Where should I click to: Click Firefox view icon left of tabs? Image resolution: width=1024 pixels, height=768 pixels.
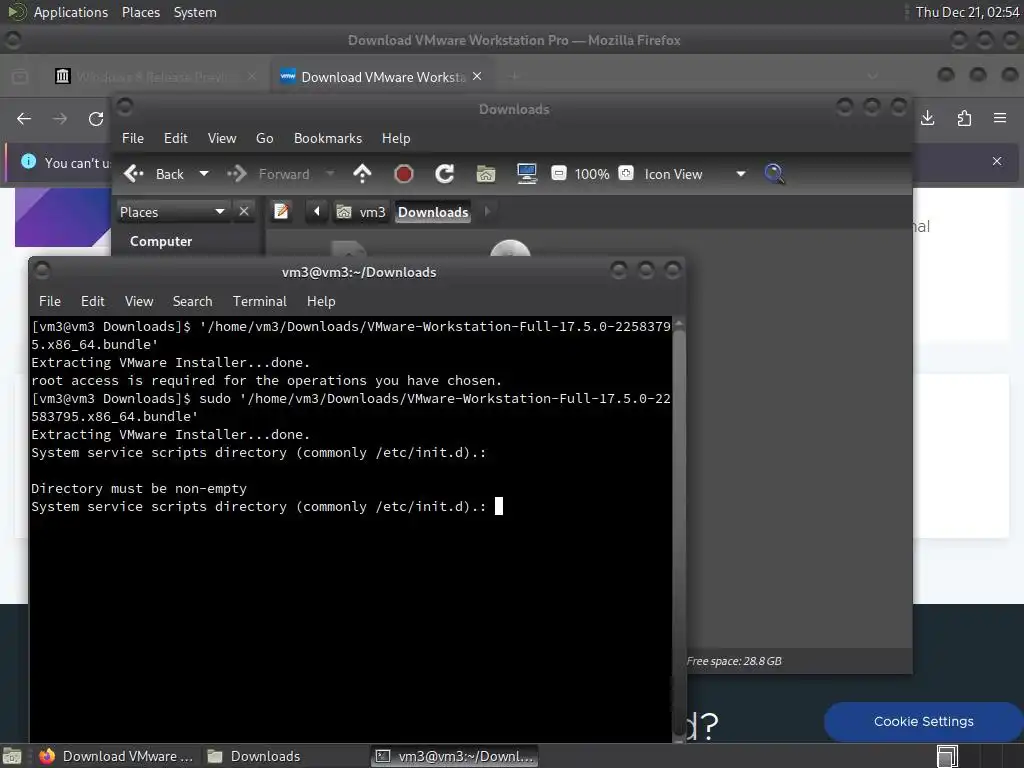(20, 76)
